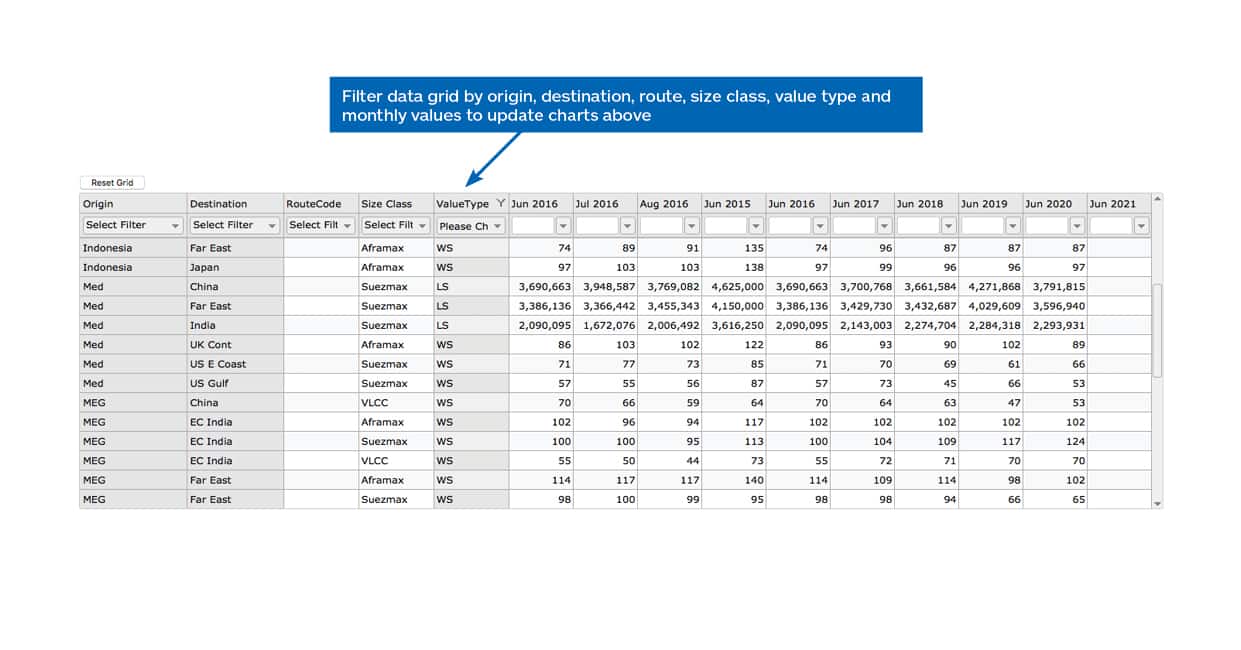Open the Destination Select Filter dropdown

click(235, 226)
